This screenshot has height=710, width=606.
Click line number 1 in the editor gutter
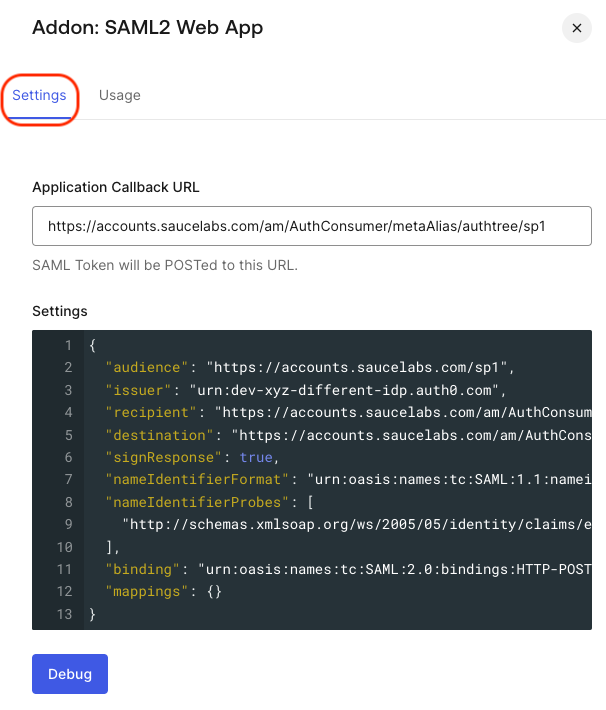click(67, 345)
